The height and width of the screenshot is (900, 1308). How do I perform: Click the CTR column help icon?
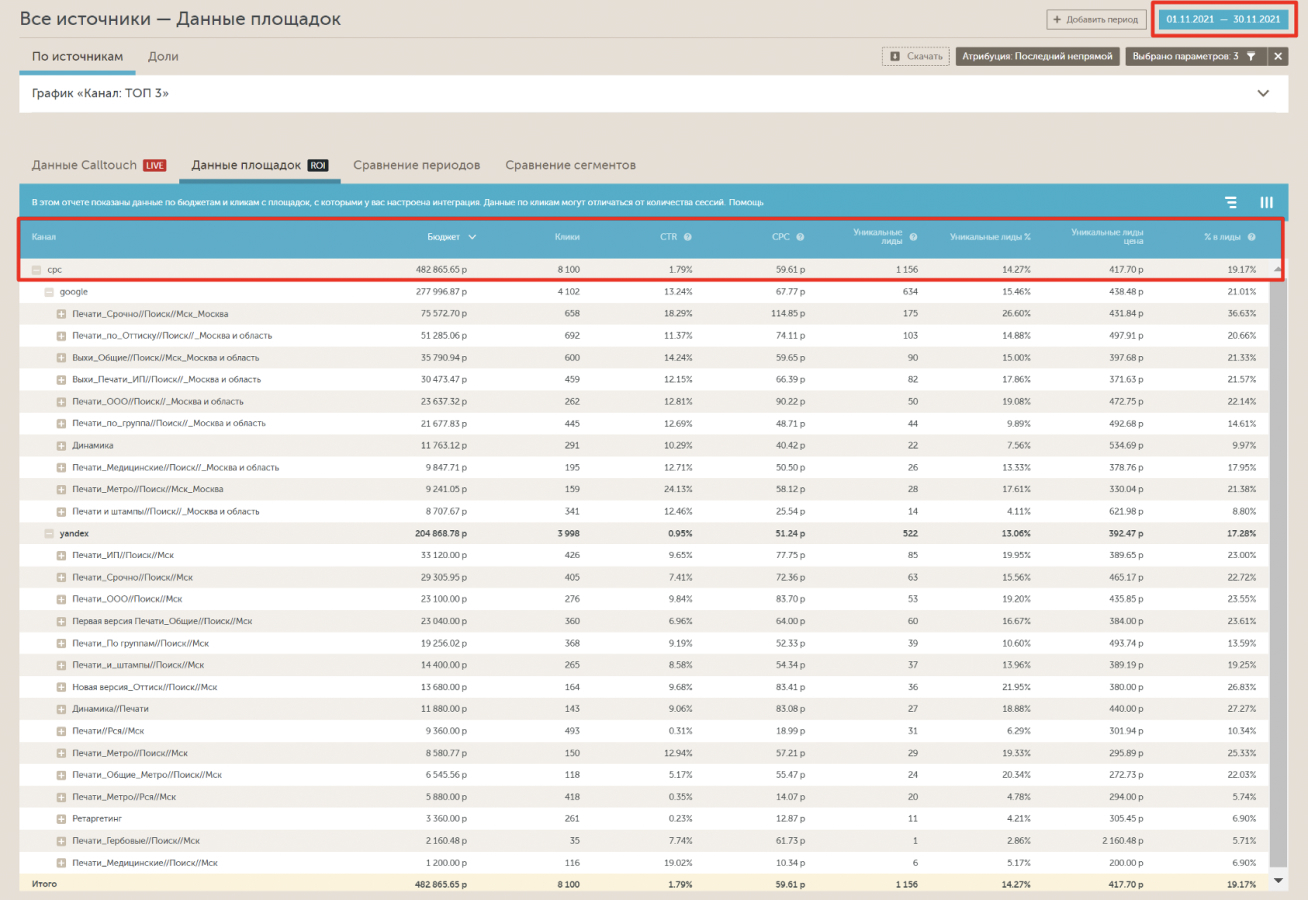pos(688,237)
